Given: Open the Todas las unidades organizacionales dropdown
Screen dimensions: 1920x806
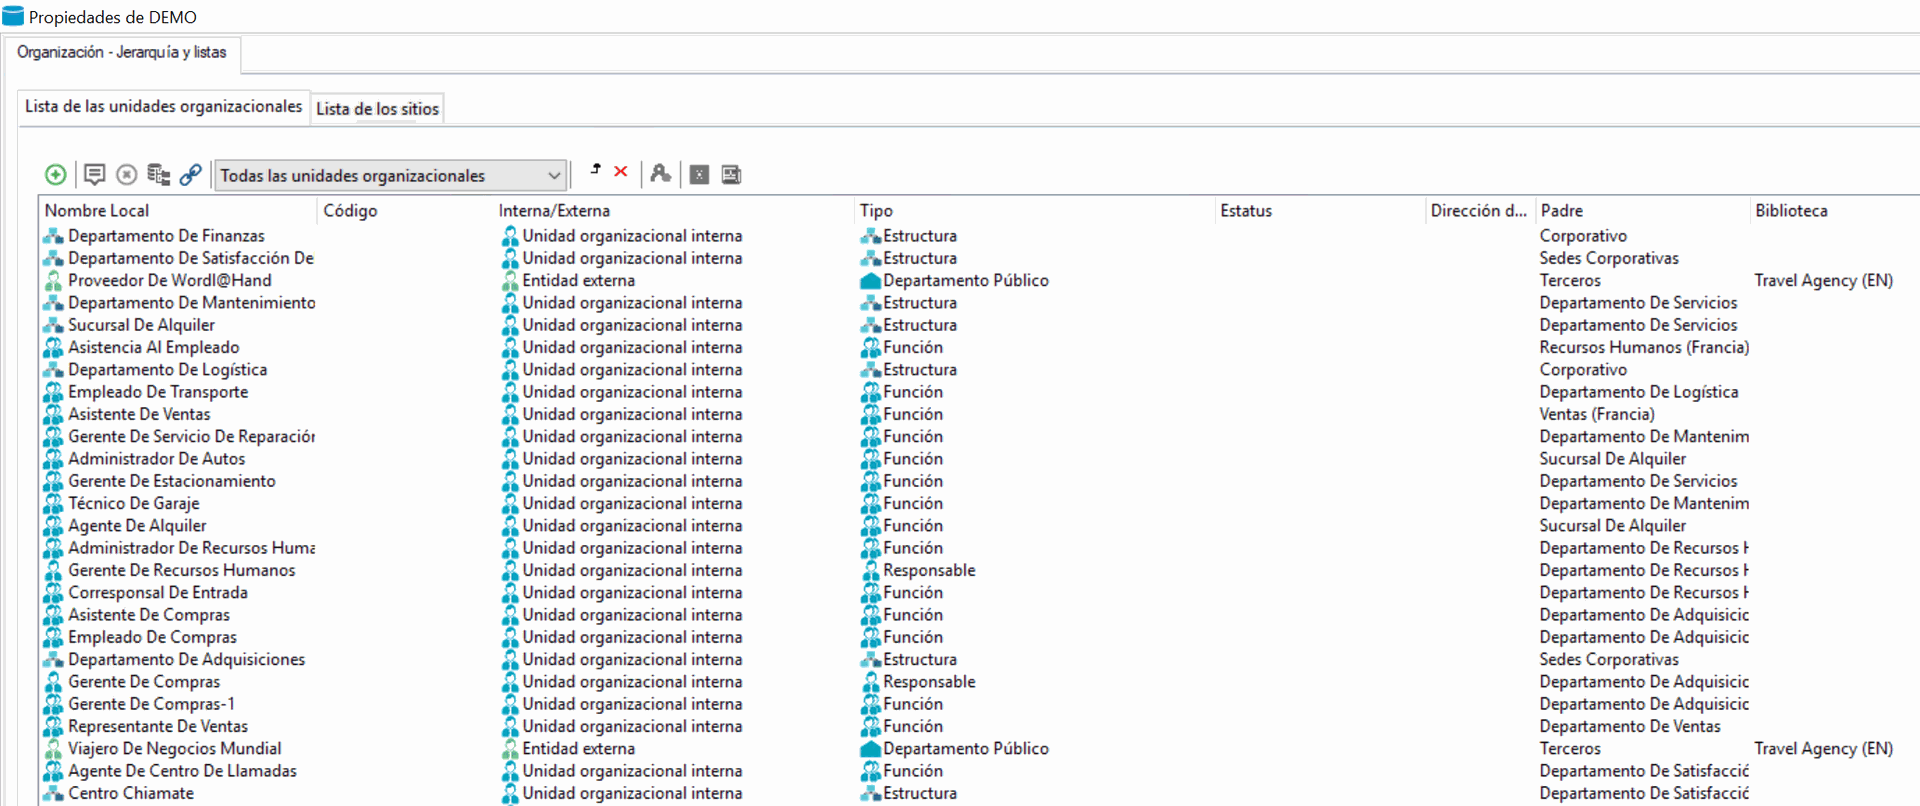Looking at the screenshot, I should (392, 176).
